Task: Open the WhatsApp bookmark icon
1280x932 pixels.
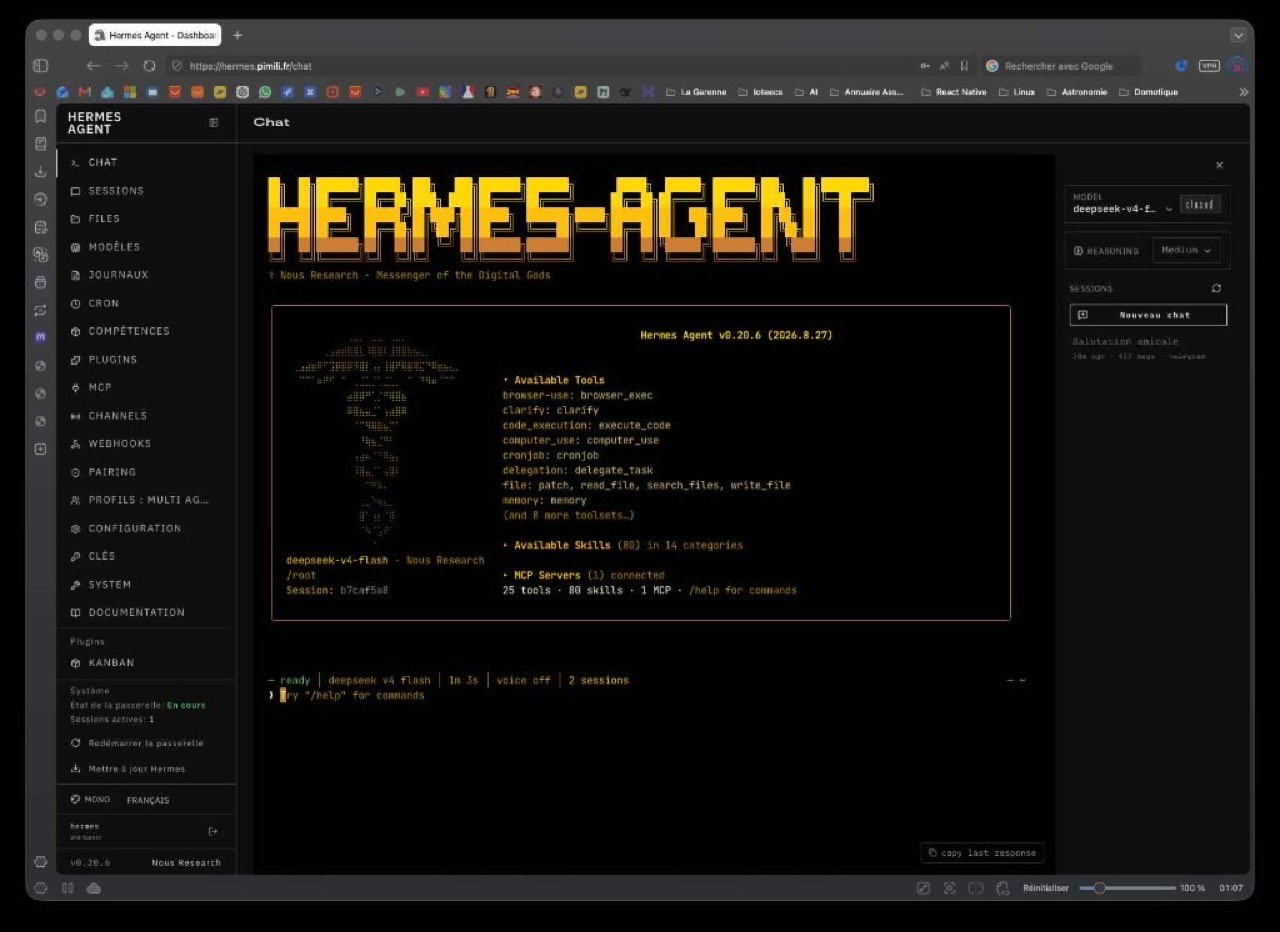Action: coord(265,92)
